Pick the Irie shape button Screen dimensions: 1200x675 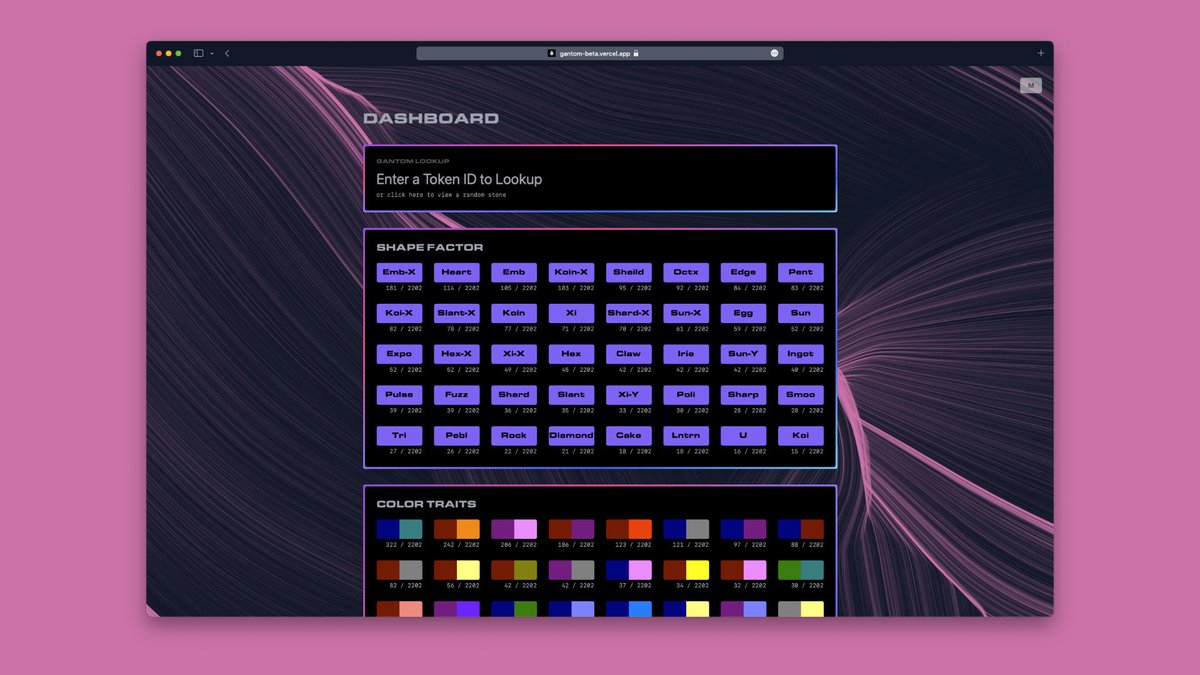[686, 354]
